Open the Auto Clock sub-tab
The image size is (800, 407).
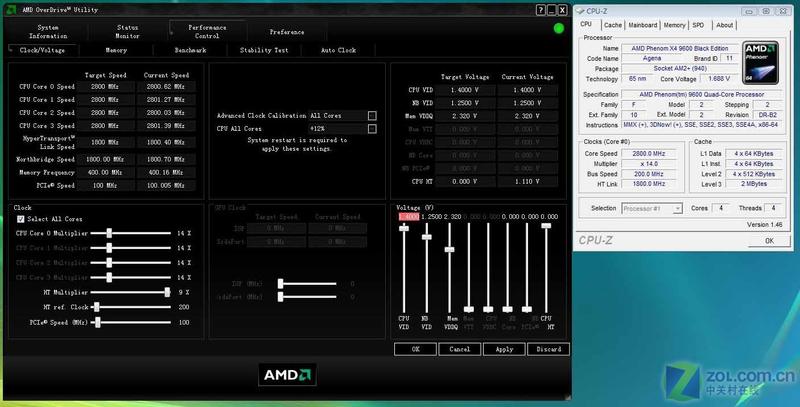coord(338,50)
